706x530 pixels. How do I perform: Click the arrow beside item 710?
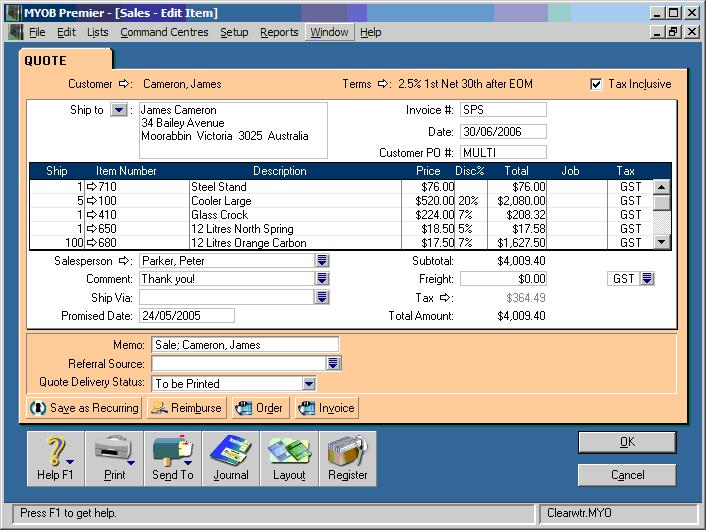point(92,186)
